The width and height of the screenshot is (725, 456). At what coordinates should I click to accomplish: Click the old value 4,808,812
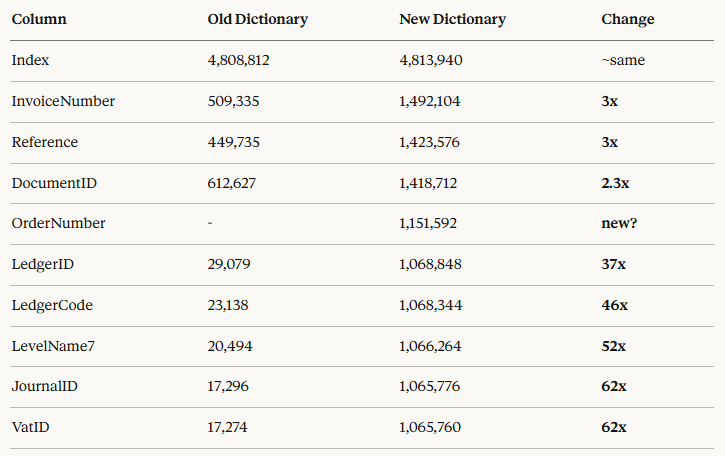click(x=238, y=60)
